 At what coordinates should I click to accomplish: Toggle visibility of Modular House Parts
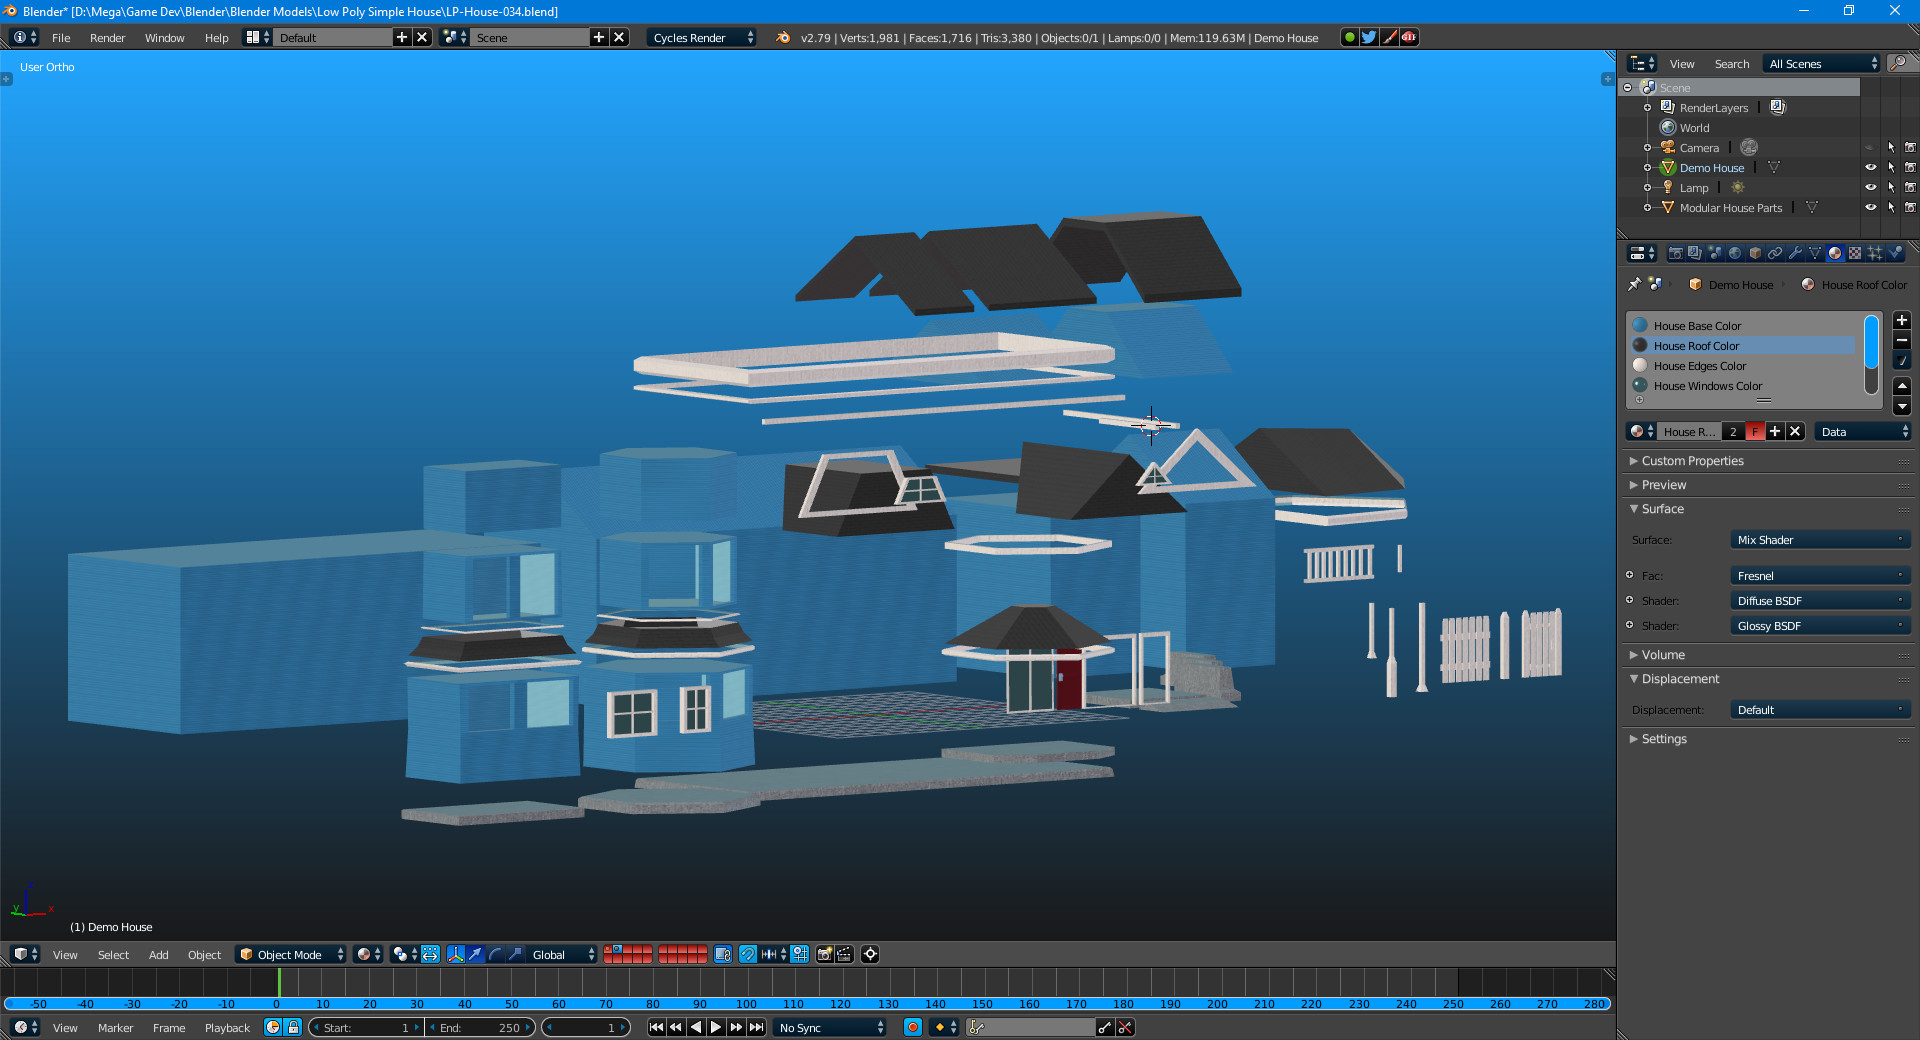point(1871,207)
